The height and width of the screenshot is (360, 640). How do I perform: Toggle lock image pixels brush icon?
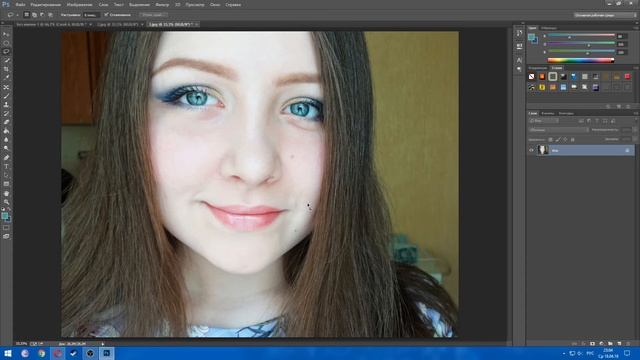[558, 140]
